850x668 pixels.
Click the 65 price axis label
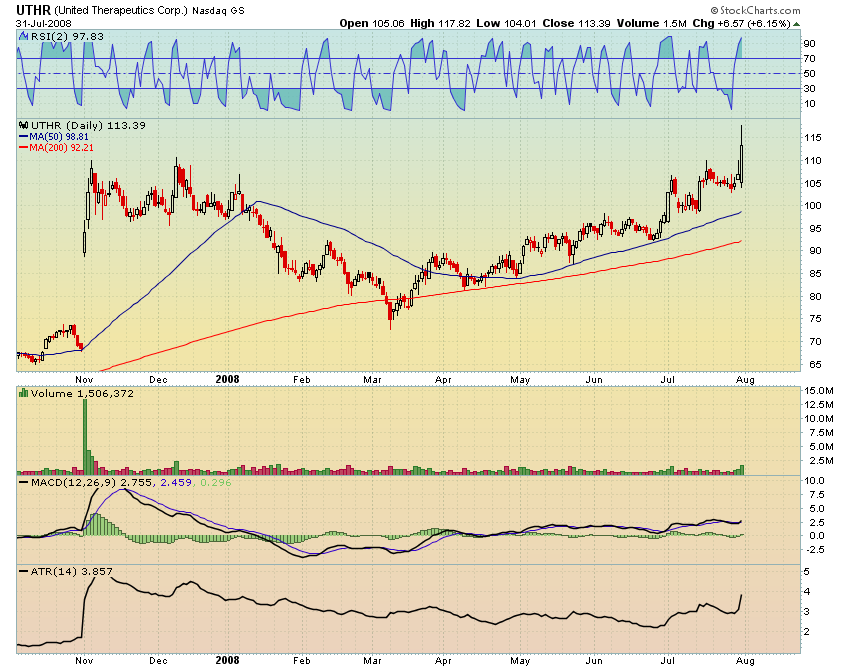(x=815, y=364)
